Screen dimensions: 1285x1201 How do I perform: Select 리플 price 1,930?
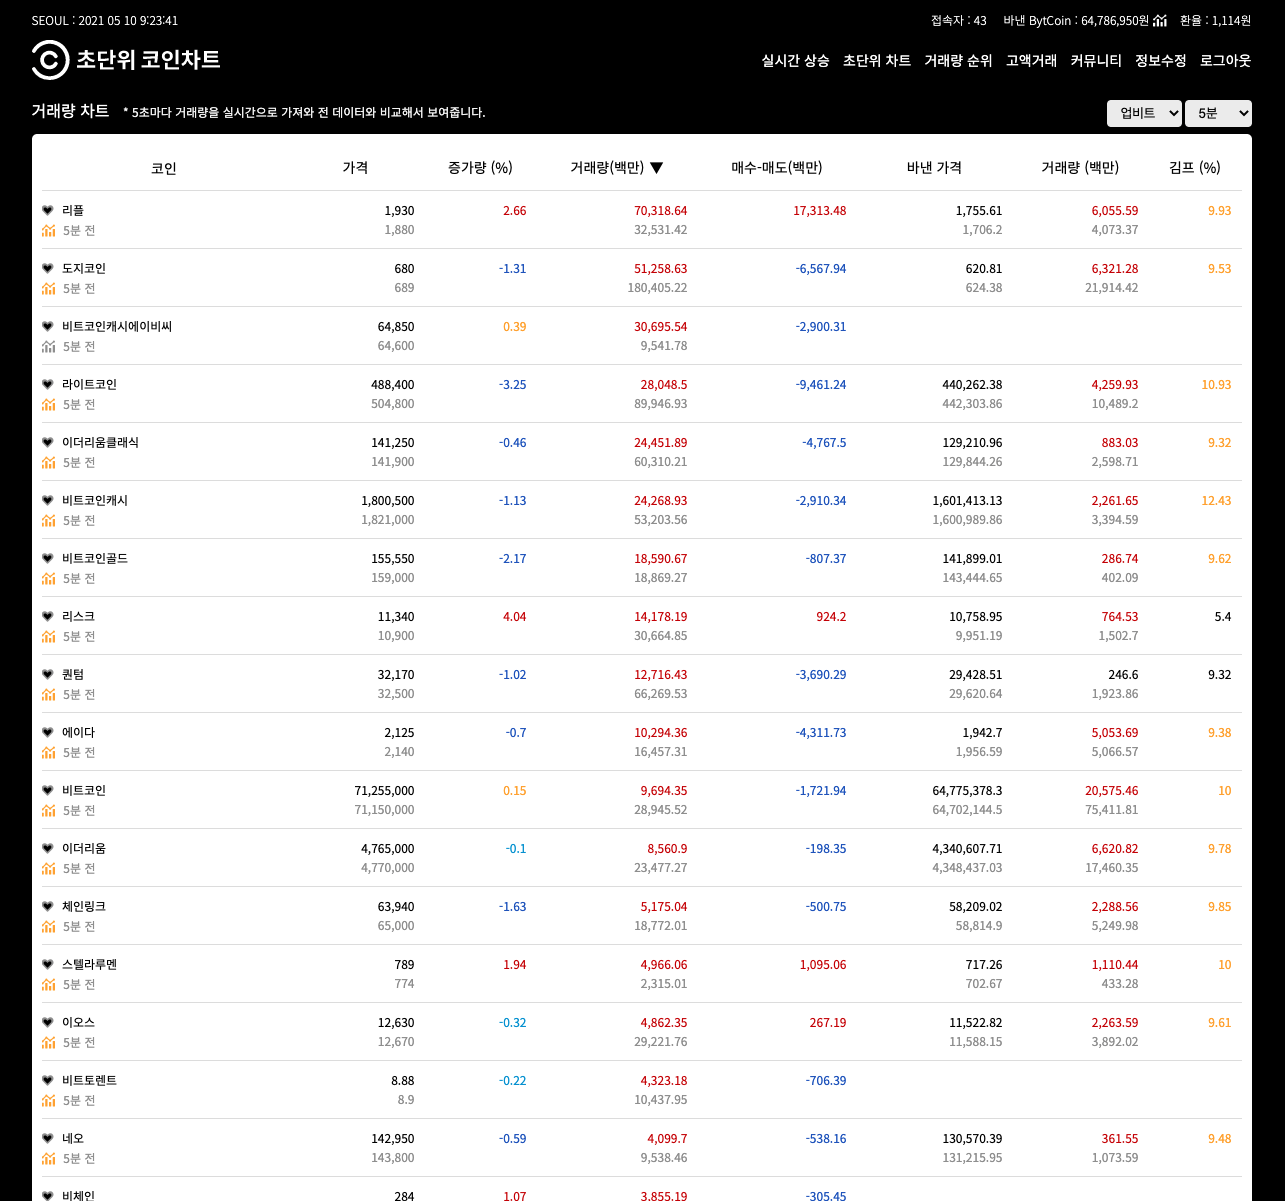click(399, 211)
